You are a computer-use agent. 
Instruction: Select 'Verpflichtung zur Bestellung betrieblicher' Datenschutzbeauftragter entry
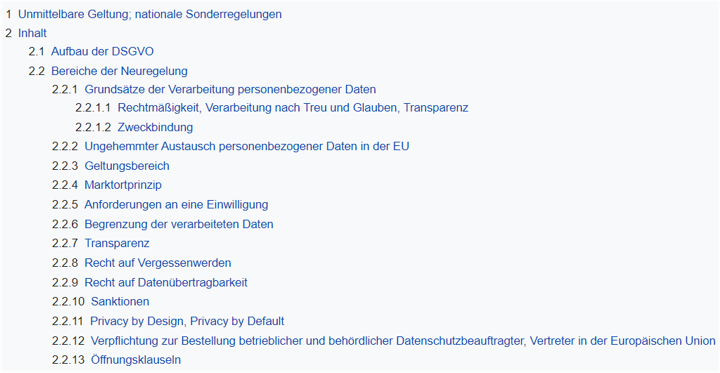pos(403,341)
